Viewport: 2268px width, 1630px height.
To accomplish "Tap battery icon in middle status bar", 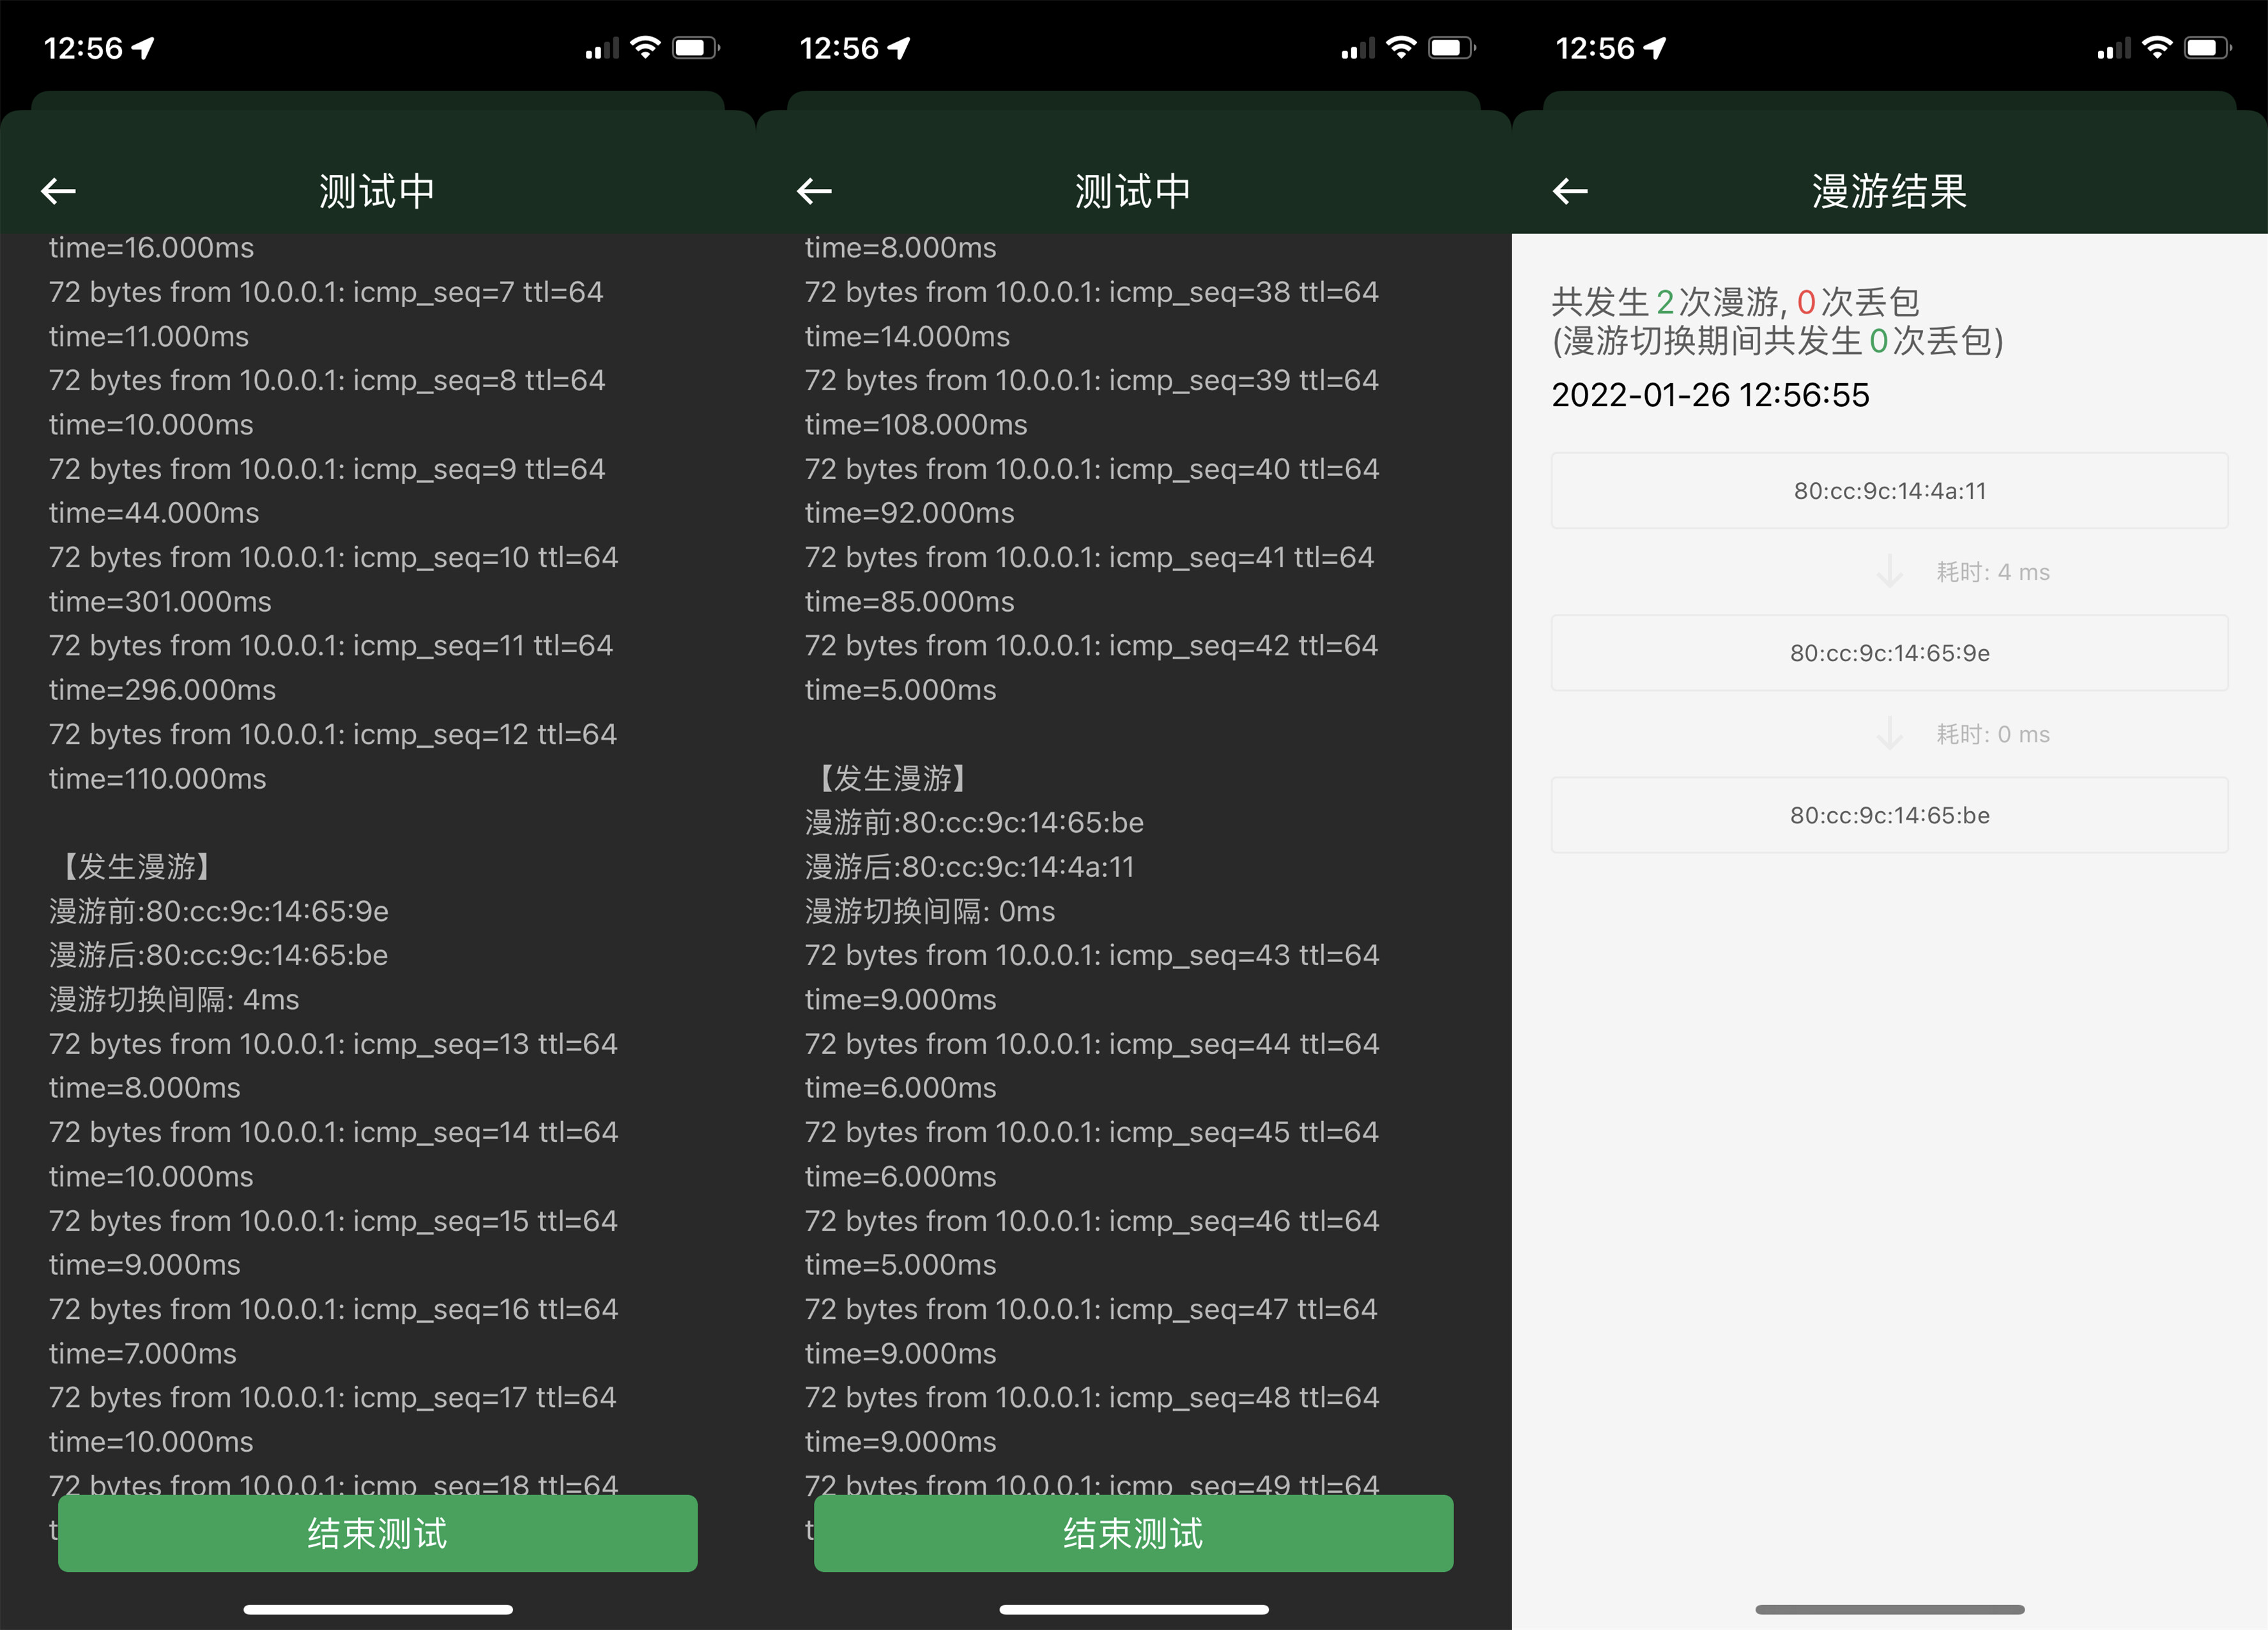I will (1450, 47).
